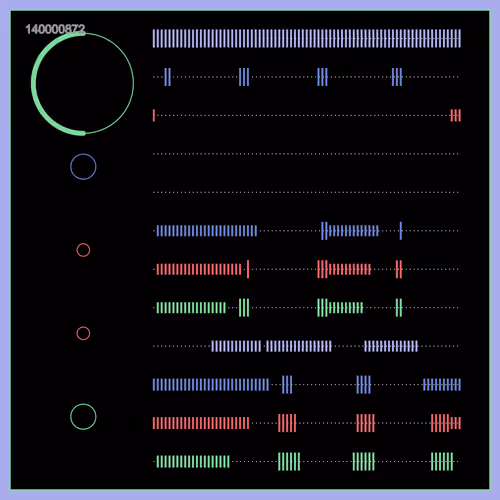
Task: Click the leftmost lavender segment block in the segmented lavender row
Action: click(236, 346)
